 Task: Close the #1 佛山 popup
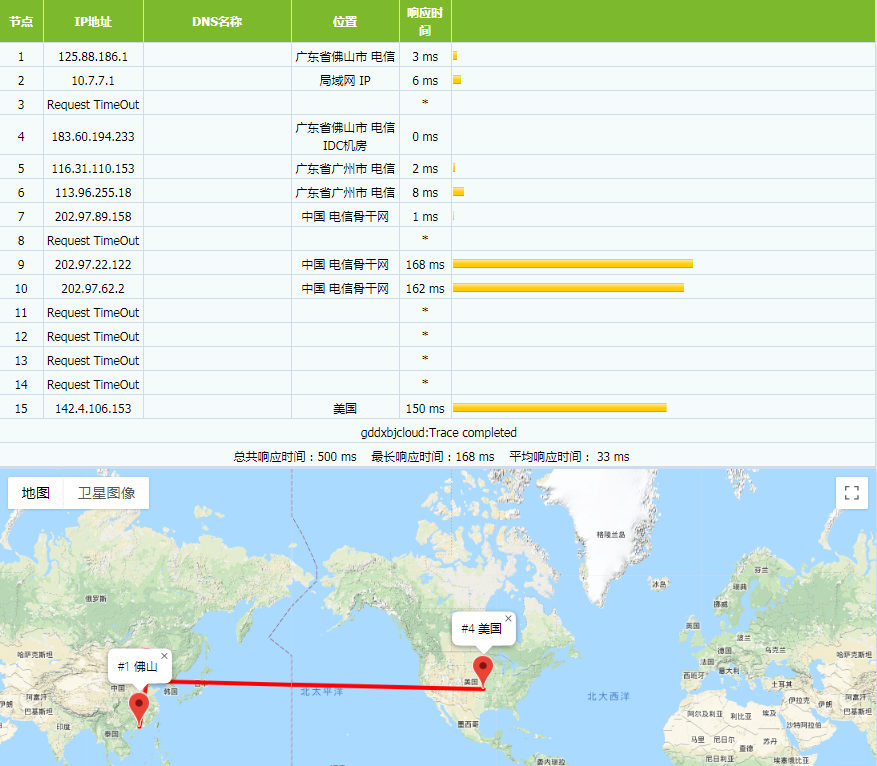pyautogui.click(x=165, y=656)
